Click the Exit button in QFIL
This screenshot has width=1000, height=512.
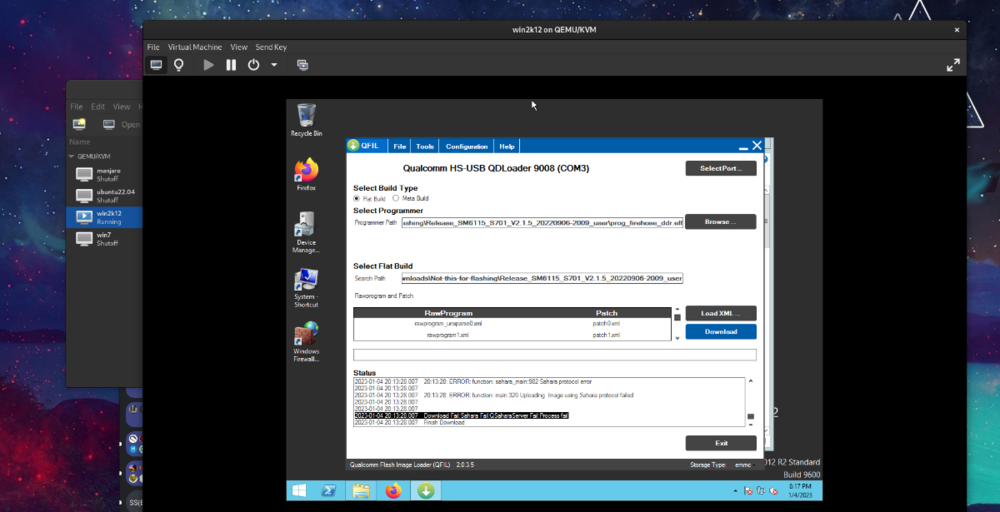(x=721, y=443)
